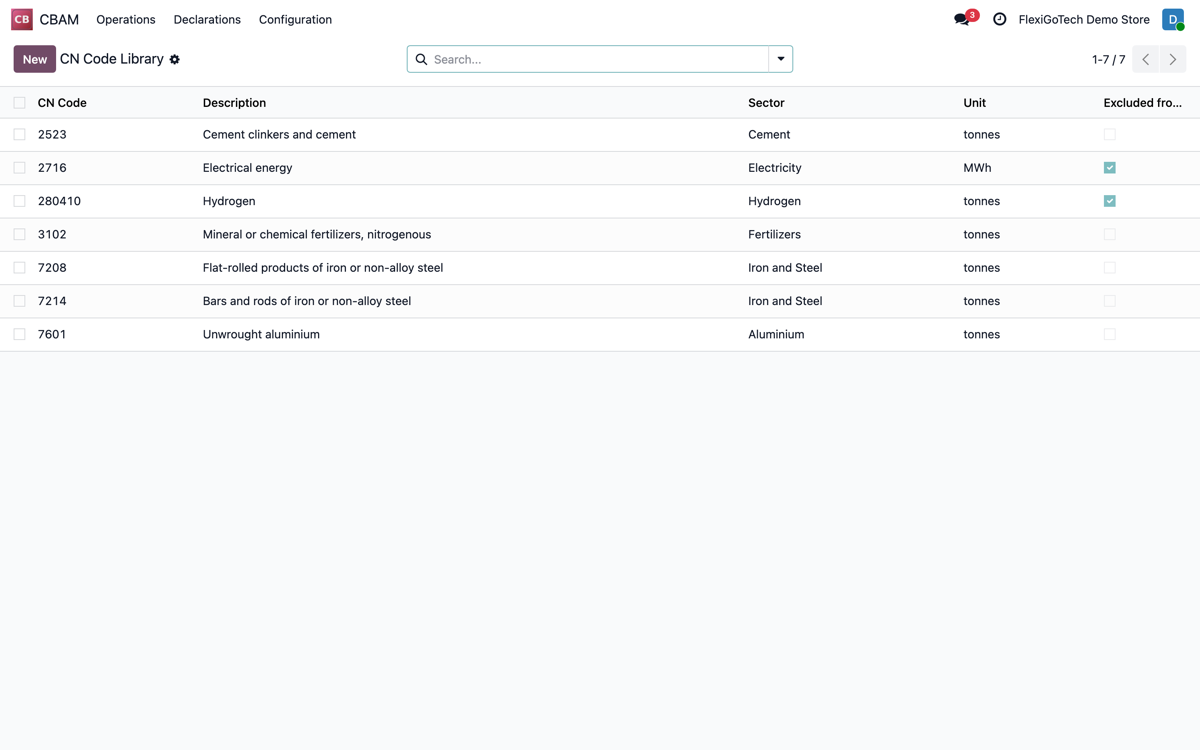
Task: Toggle the Excluded checkbox for Hydrogen
Action: pos(1110,201)
